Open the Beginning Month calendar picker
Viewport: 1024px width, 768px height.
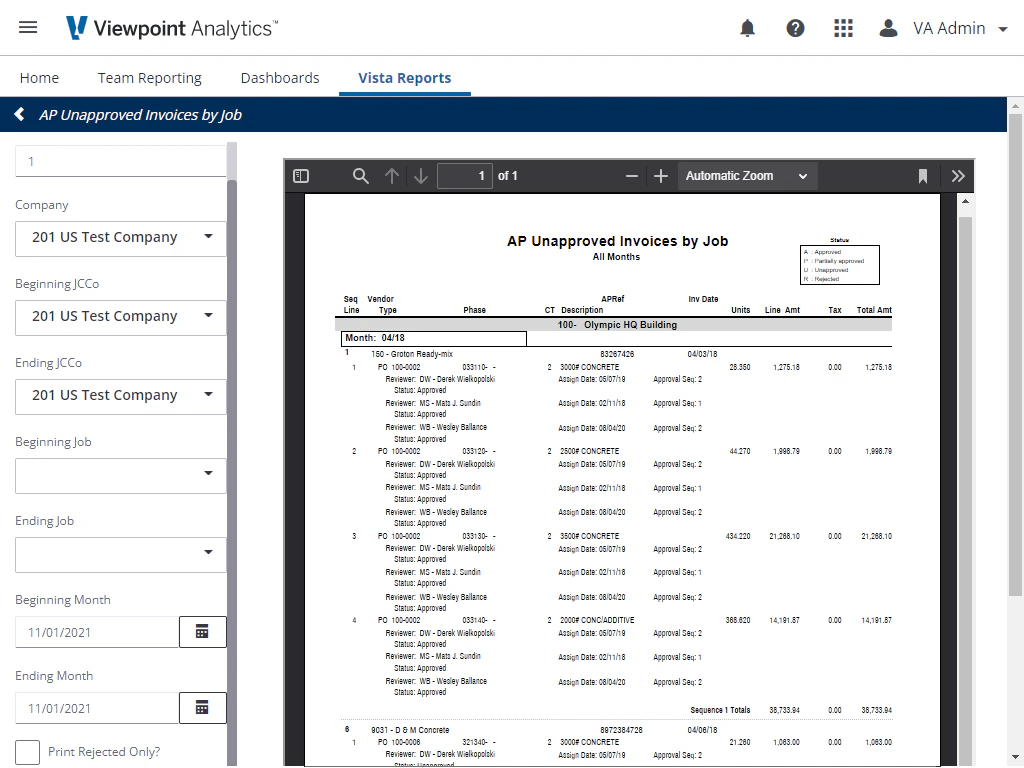pos(202,632)
